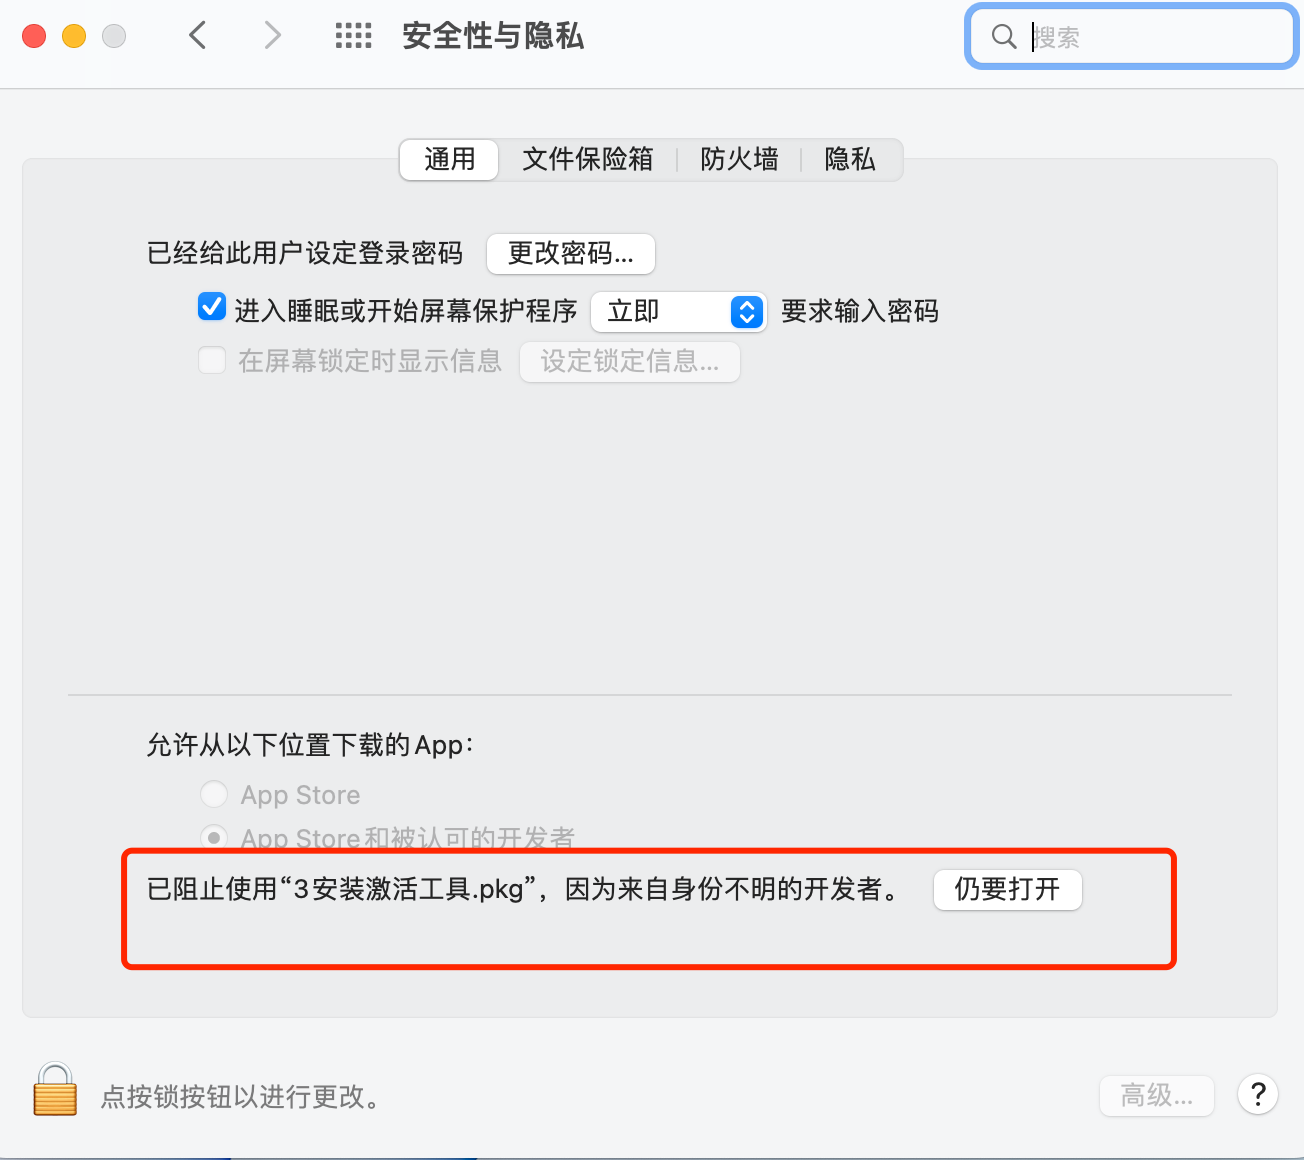Go forward with the right chevron arrow
This screenshot has width=1304, height=1160.
click(272, 36)
